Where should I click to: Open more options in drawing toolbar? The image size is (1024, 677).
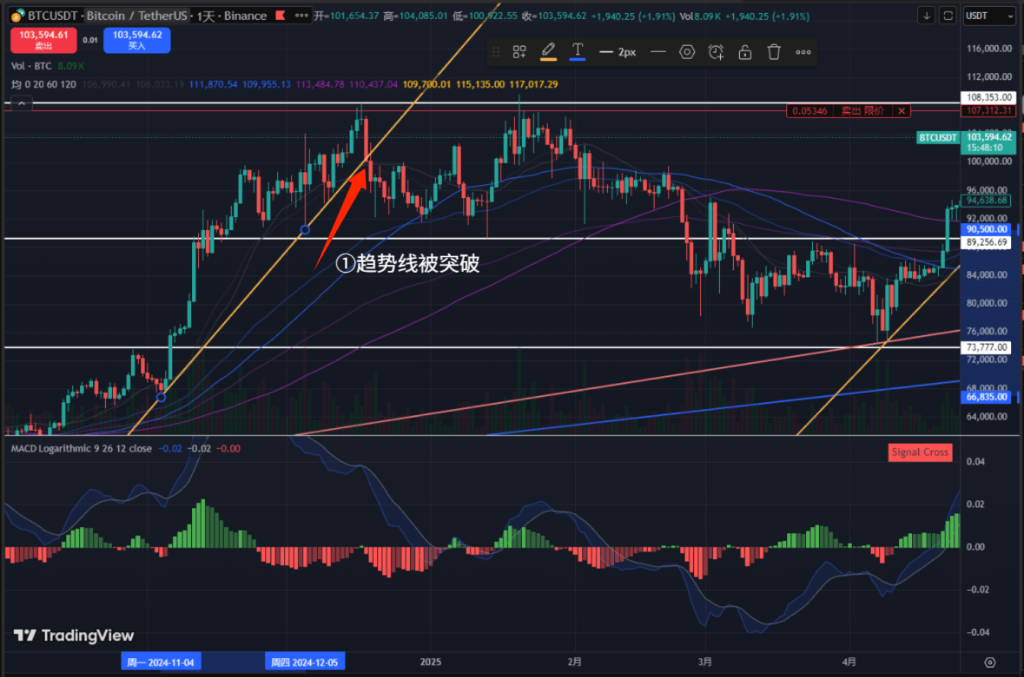pos(804,52)
